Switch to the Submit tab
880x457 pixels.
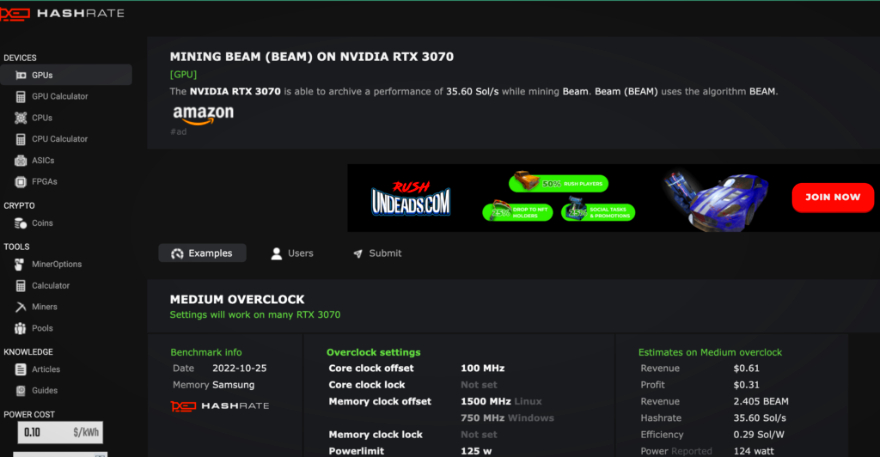tap(377, 253)
